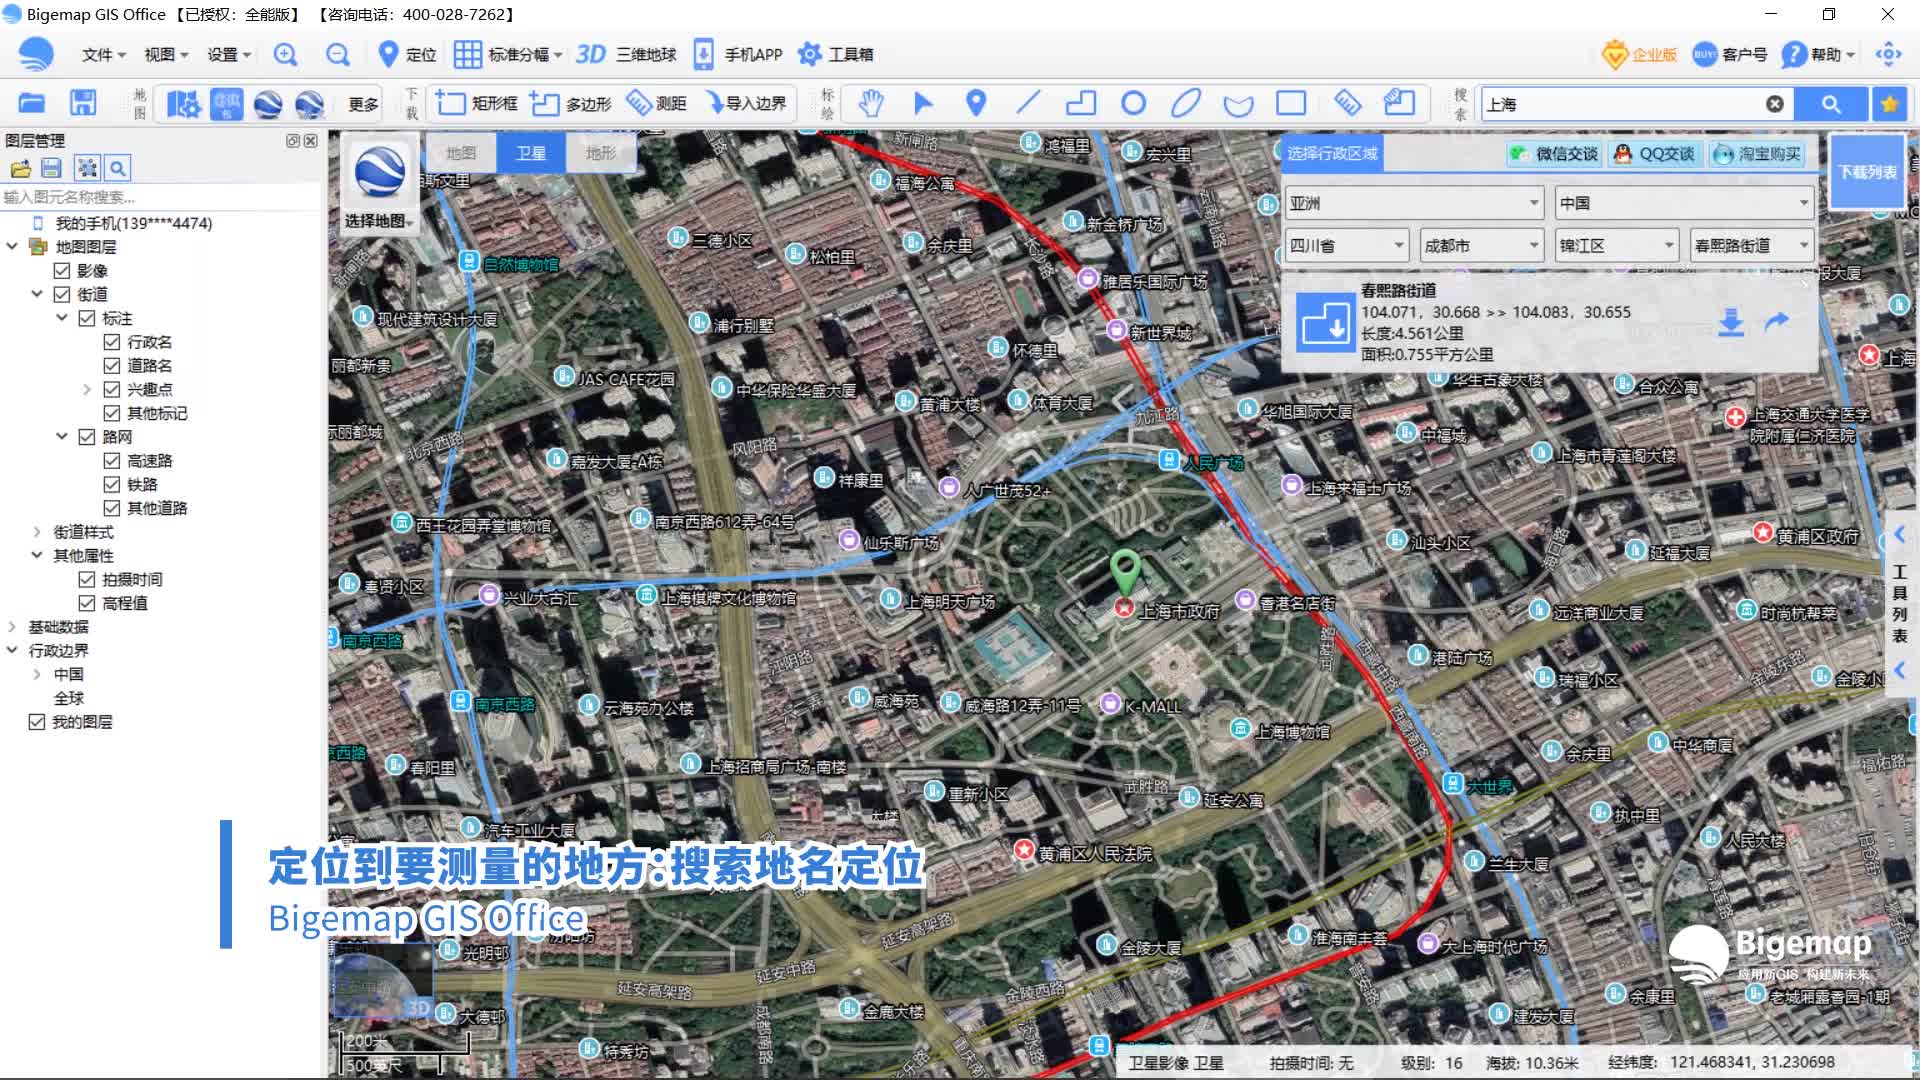Click the 矩形框 rectangle download tool
Image resolution: width=1920 pixels, height=1080 pixels.
click(478, 103)
